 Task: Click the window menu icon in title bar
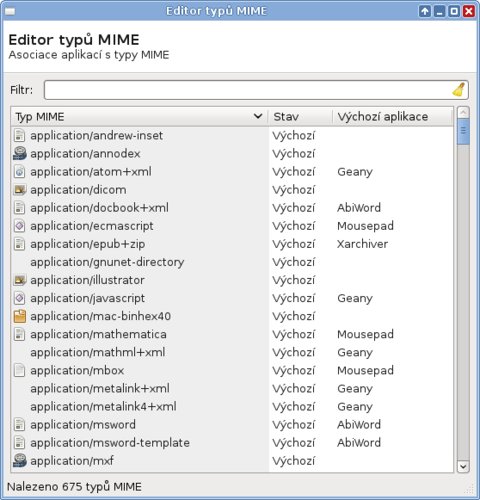pos(10,11)
